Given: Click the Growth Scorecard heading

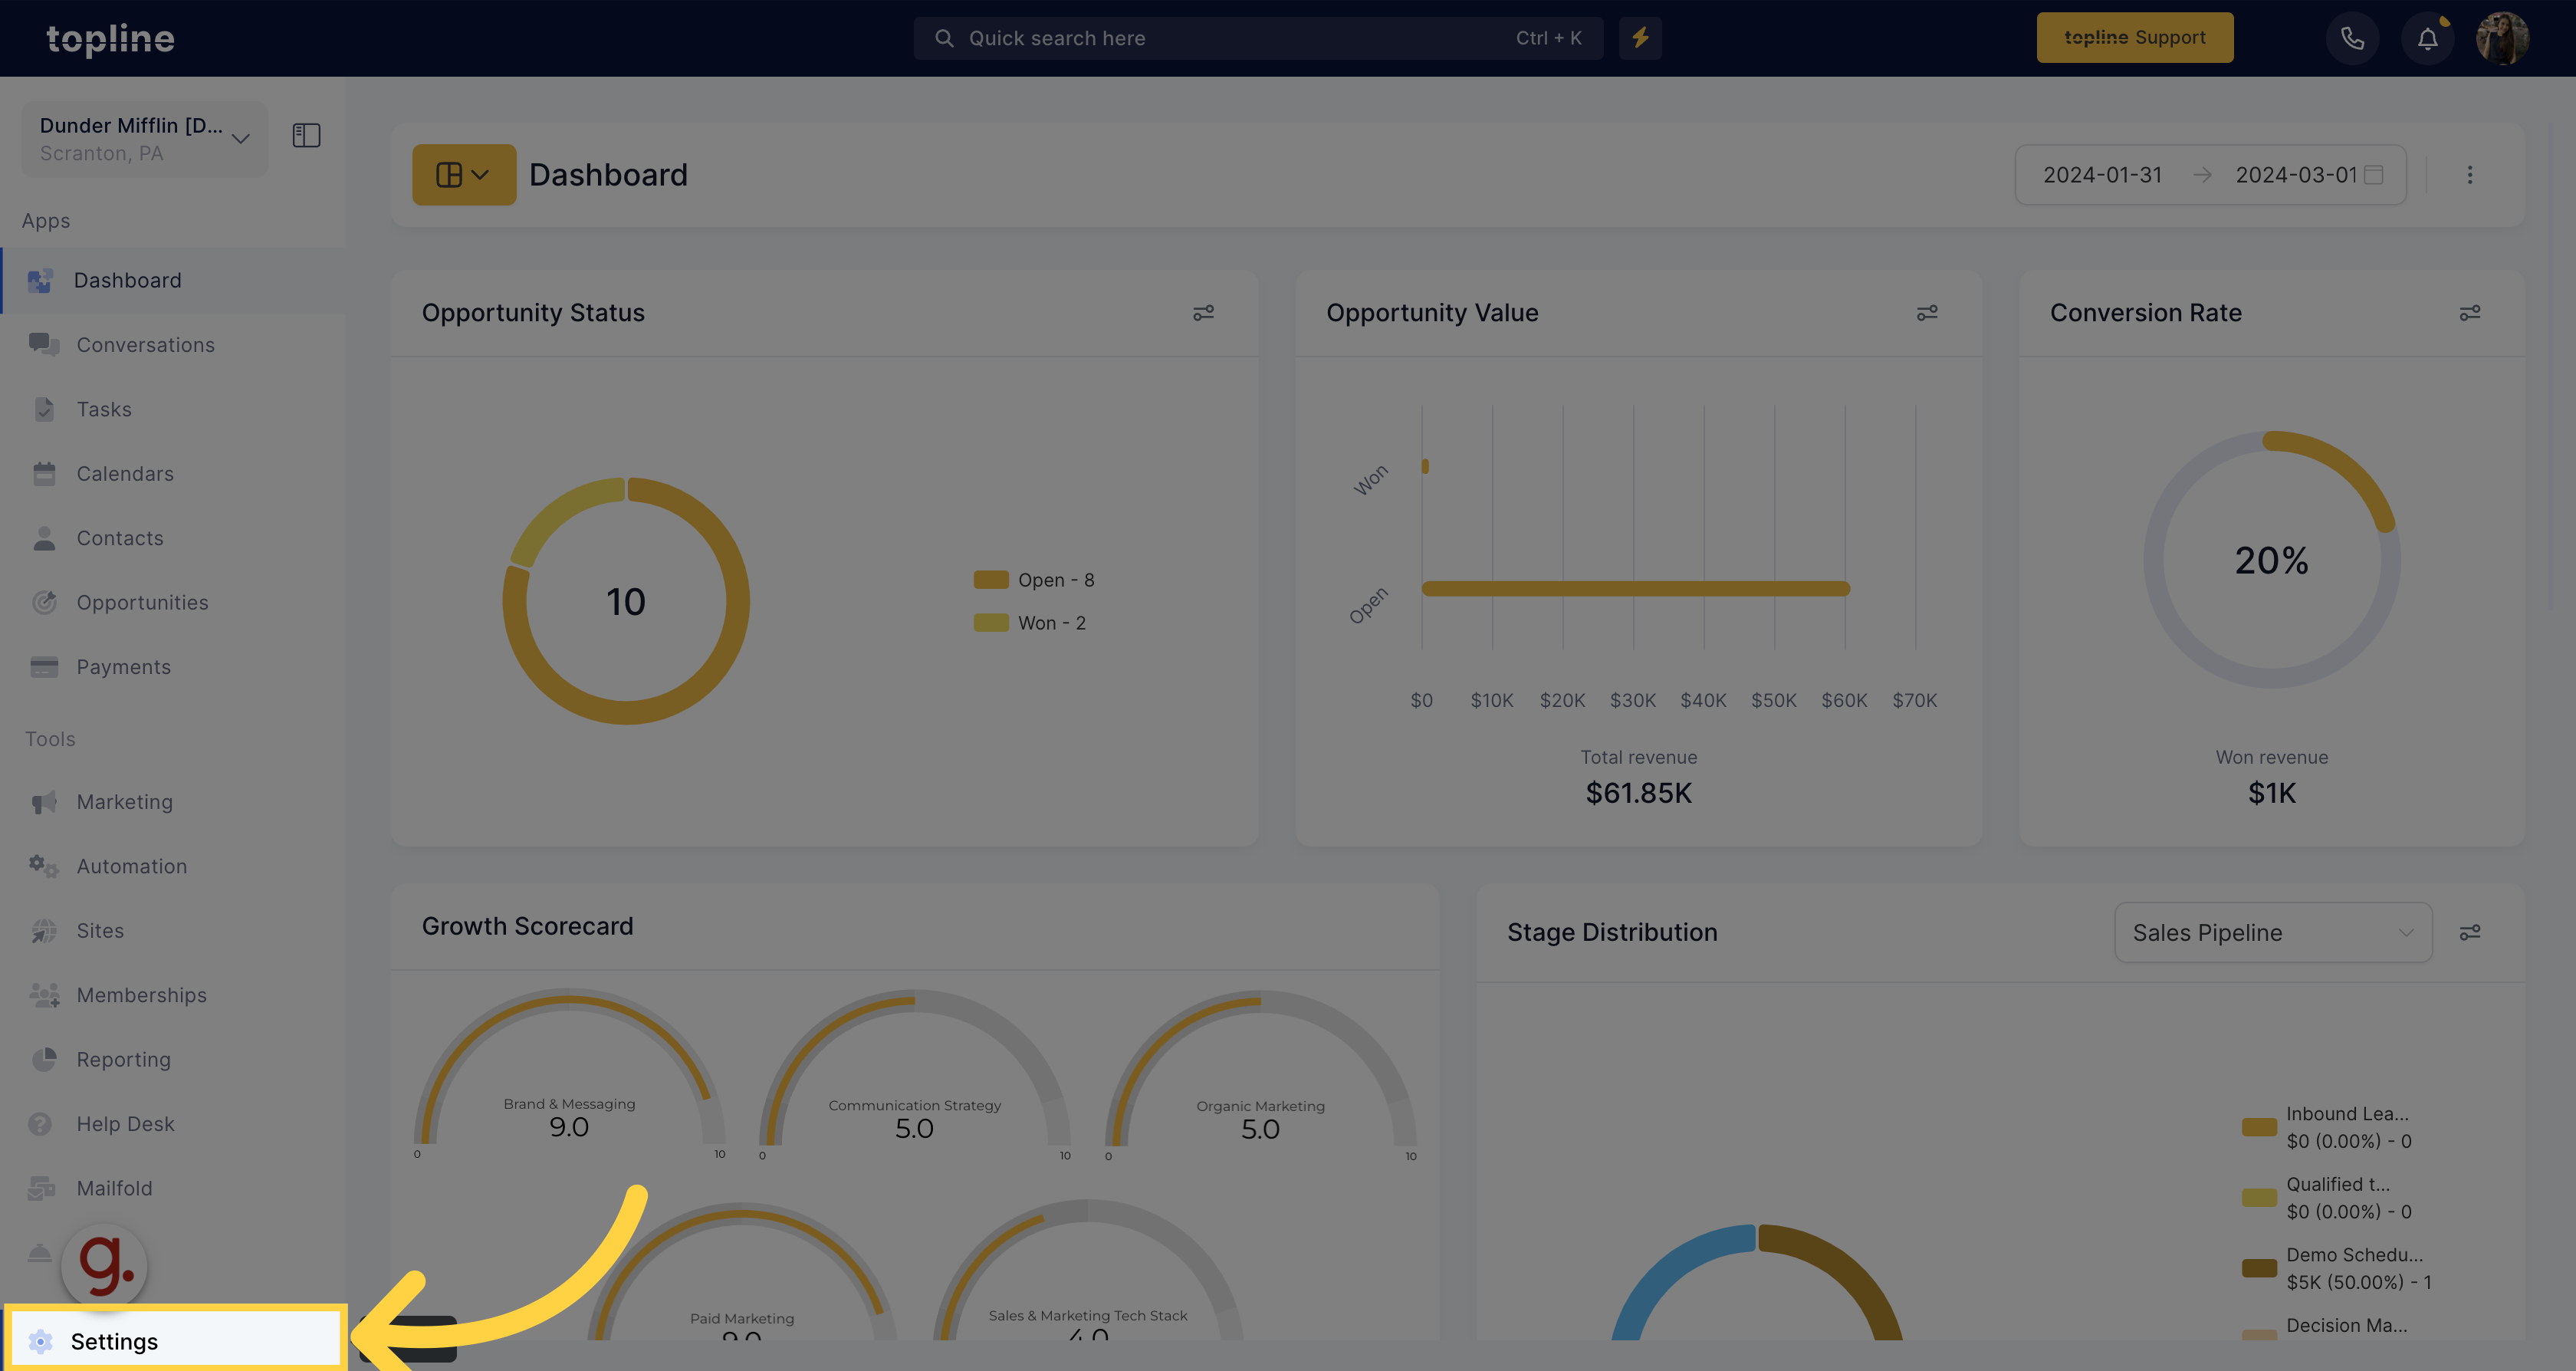Looking at the screenshot, I should coord(527,926).
